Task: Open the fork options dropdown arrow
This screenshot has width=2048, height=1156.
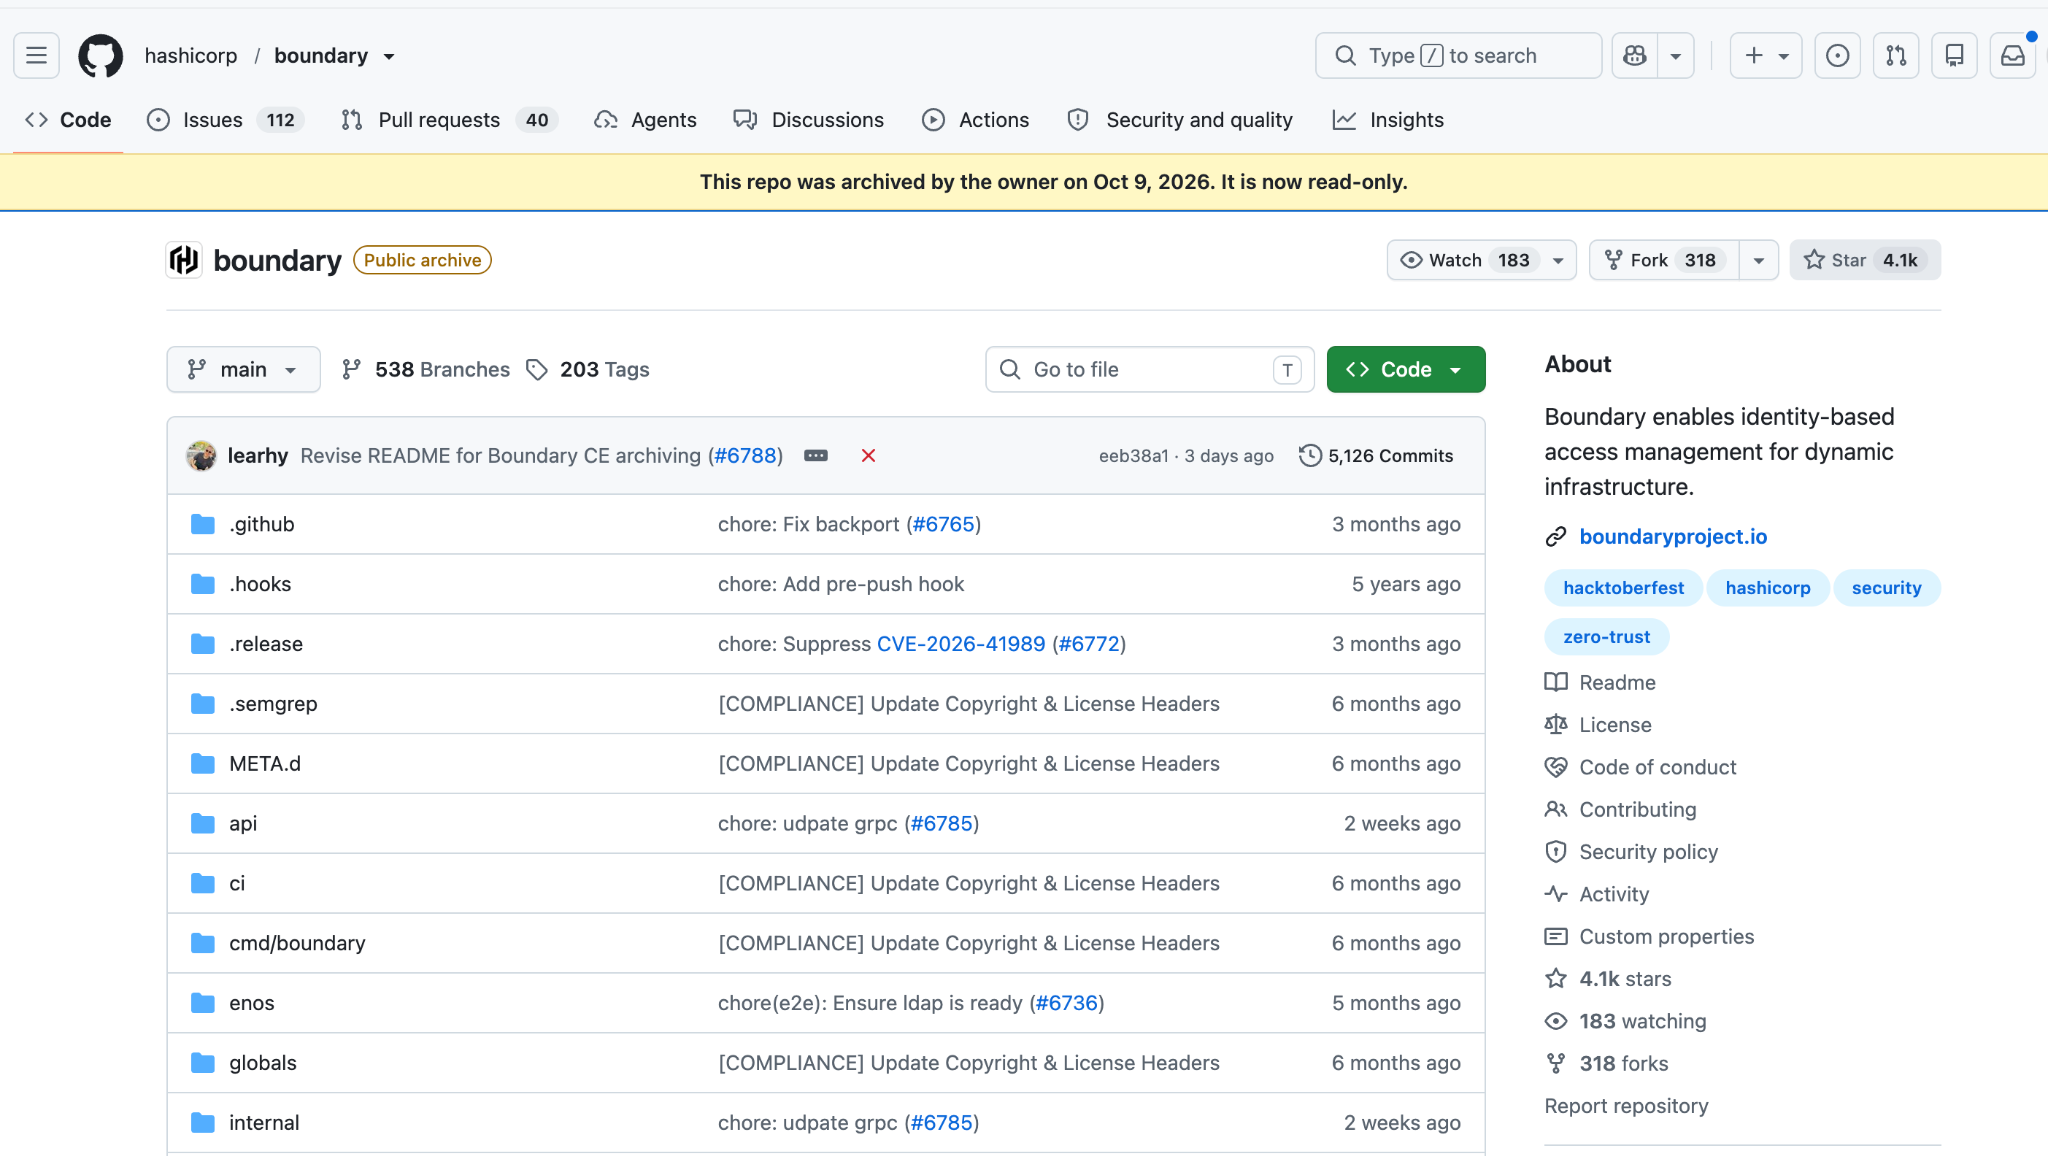Action: pyautogui.click(x=1759, y=260)
